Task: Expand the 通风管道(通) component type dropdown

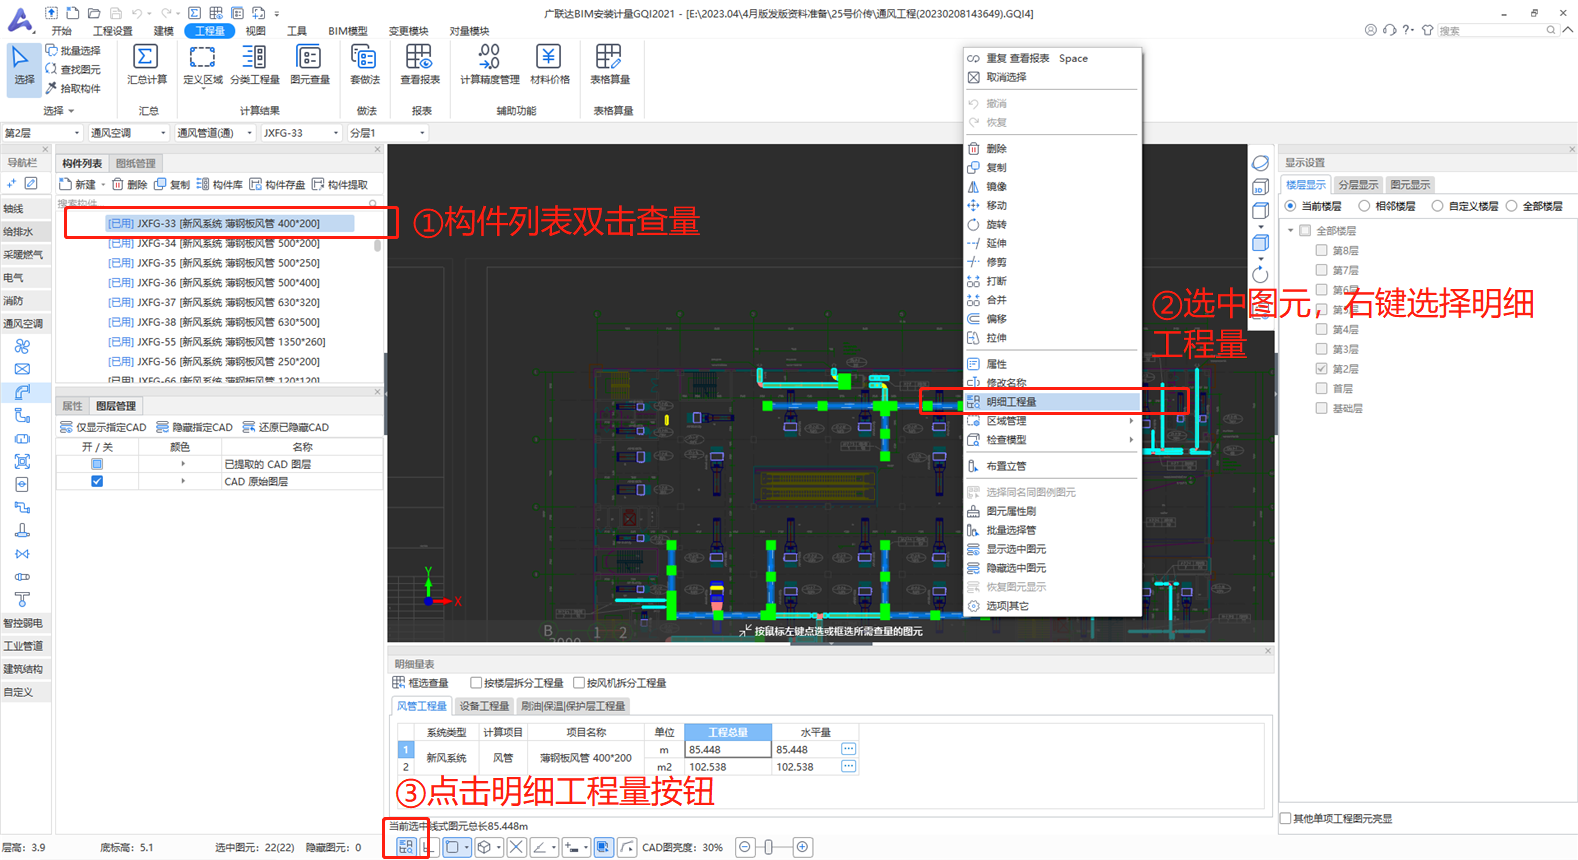Action: click(x=214, y=133)
